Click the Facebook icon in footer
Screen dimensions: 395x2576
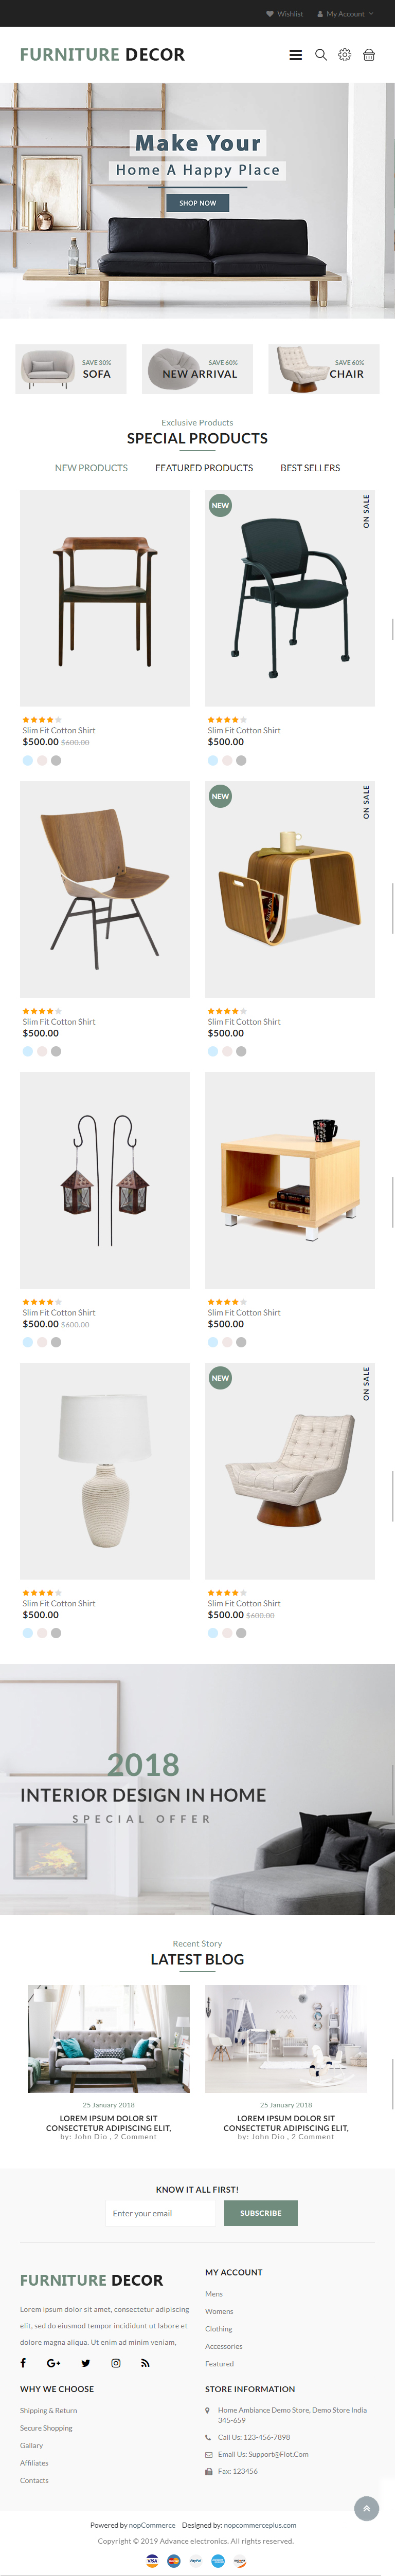(23, 2363)
